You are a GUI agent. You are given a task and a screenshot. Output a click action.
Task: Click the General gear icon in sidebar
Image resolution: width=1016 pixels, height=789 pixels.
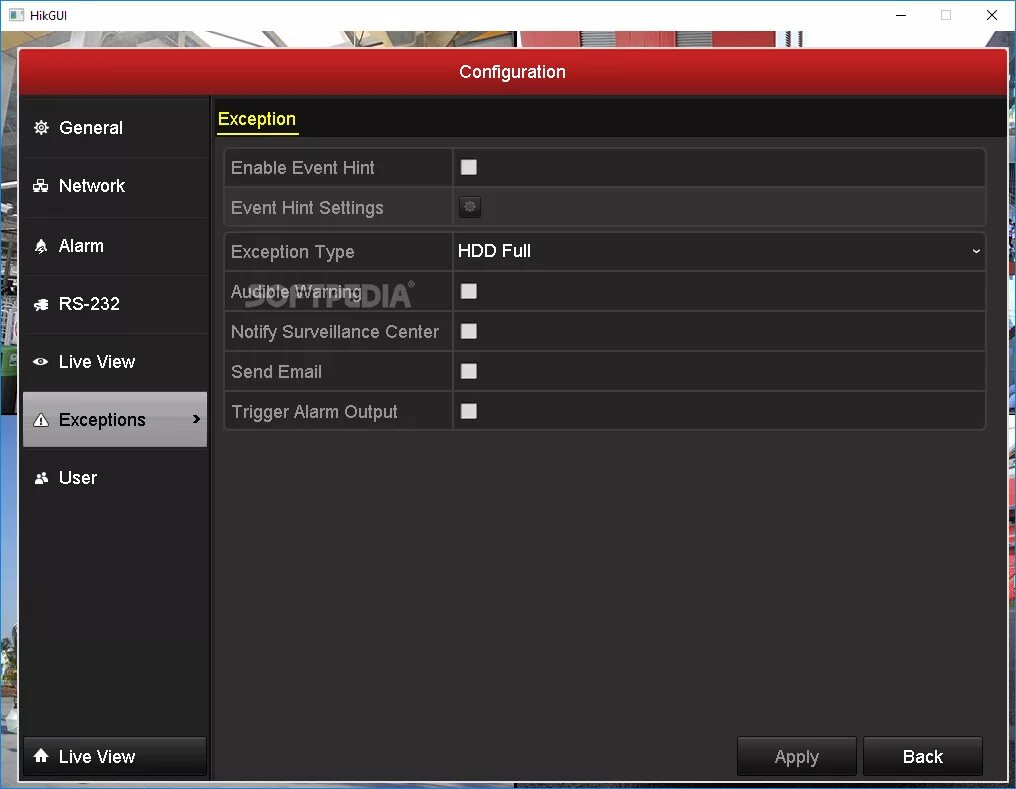[x=41, y=128]
